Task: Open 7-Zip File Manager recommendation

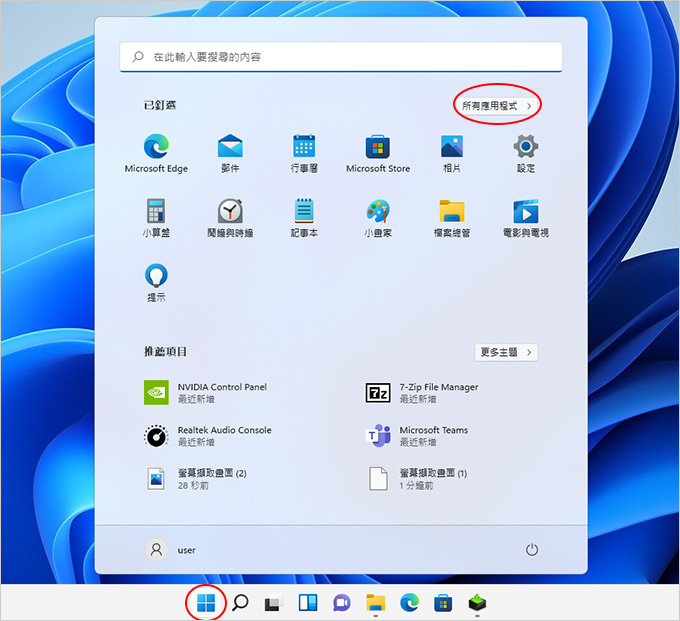Action: coord(422,392)
